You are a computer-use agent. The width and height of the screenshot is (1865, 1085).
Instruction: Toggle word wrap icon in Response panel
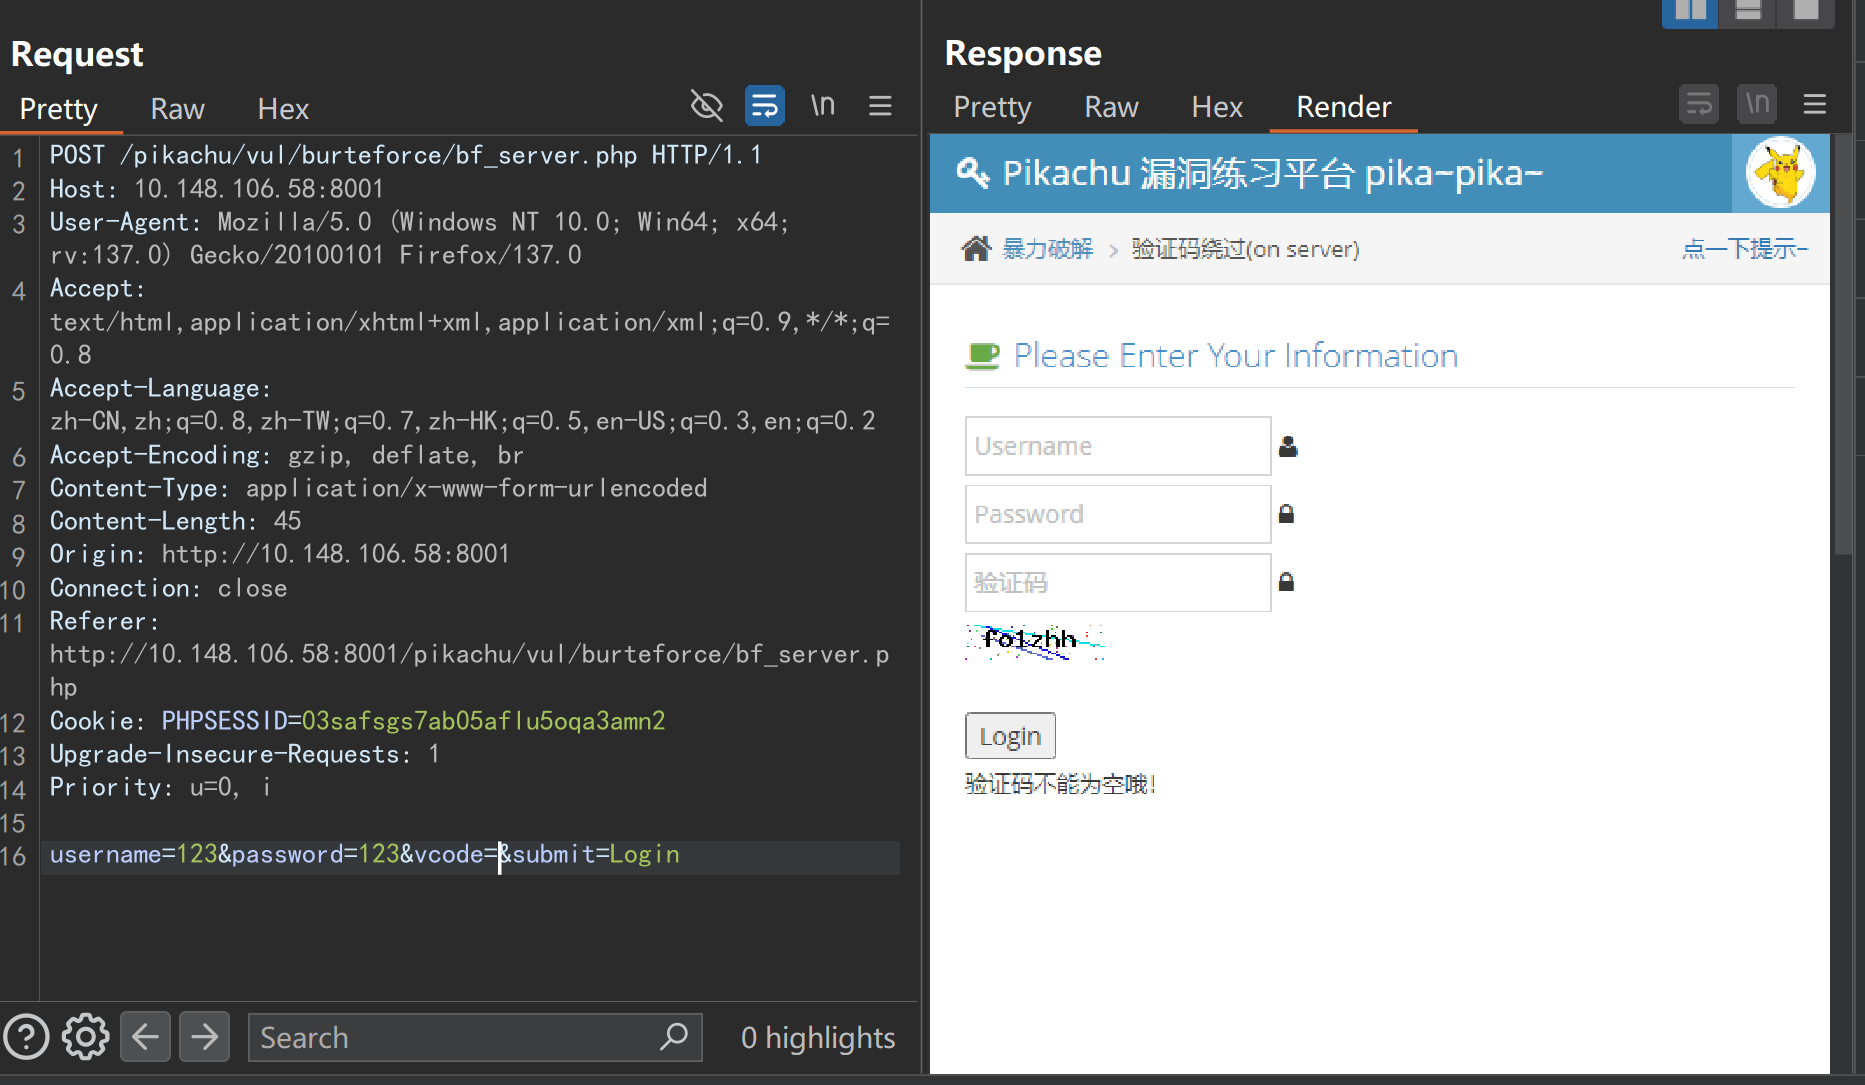point(1698,104)
